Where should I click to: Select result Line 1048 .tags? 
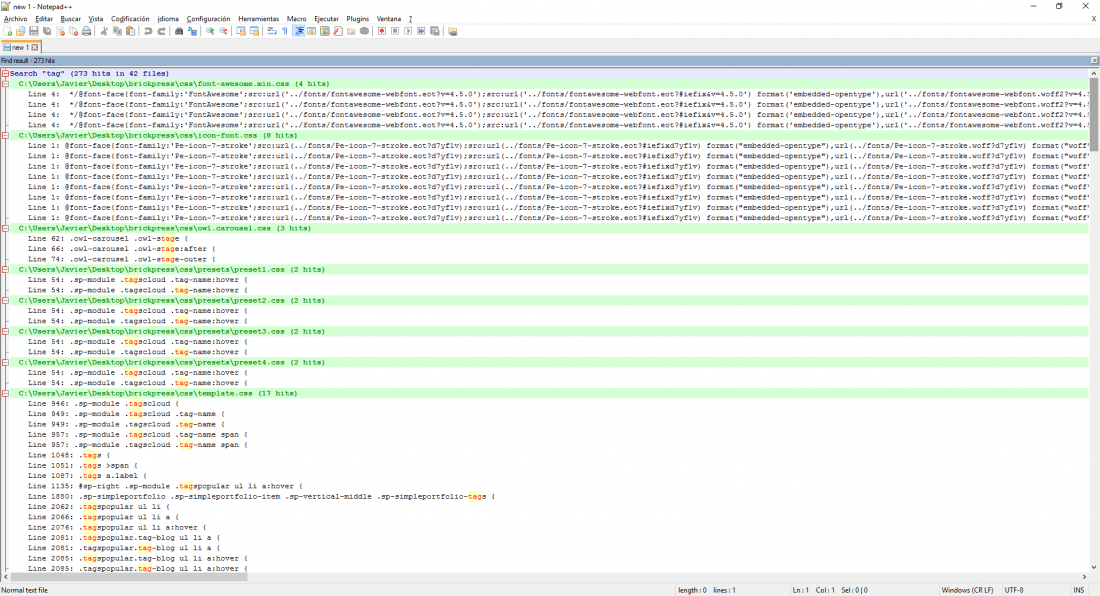[69, 455]
